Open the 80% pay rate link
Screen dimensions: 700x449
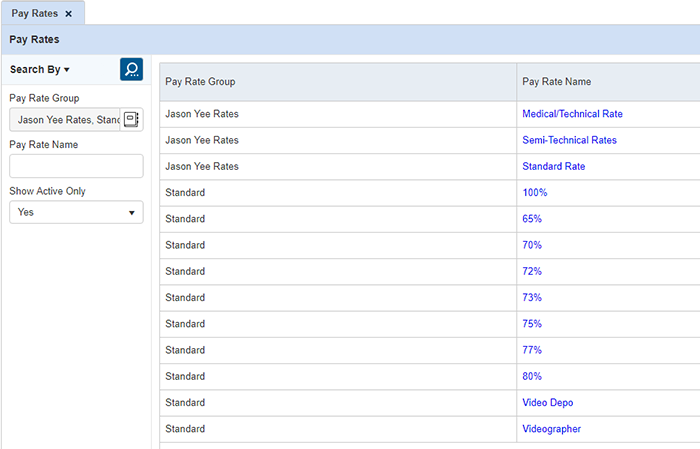[x=532, y=376]
